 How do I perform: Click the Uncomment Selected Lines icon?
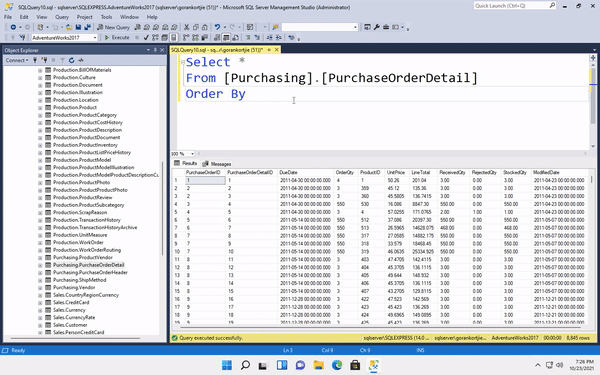(257, 38)
